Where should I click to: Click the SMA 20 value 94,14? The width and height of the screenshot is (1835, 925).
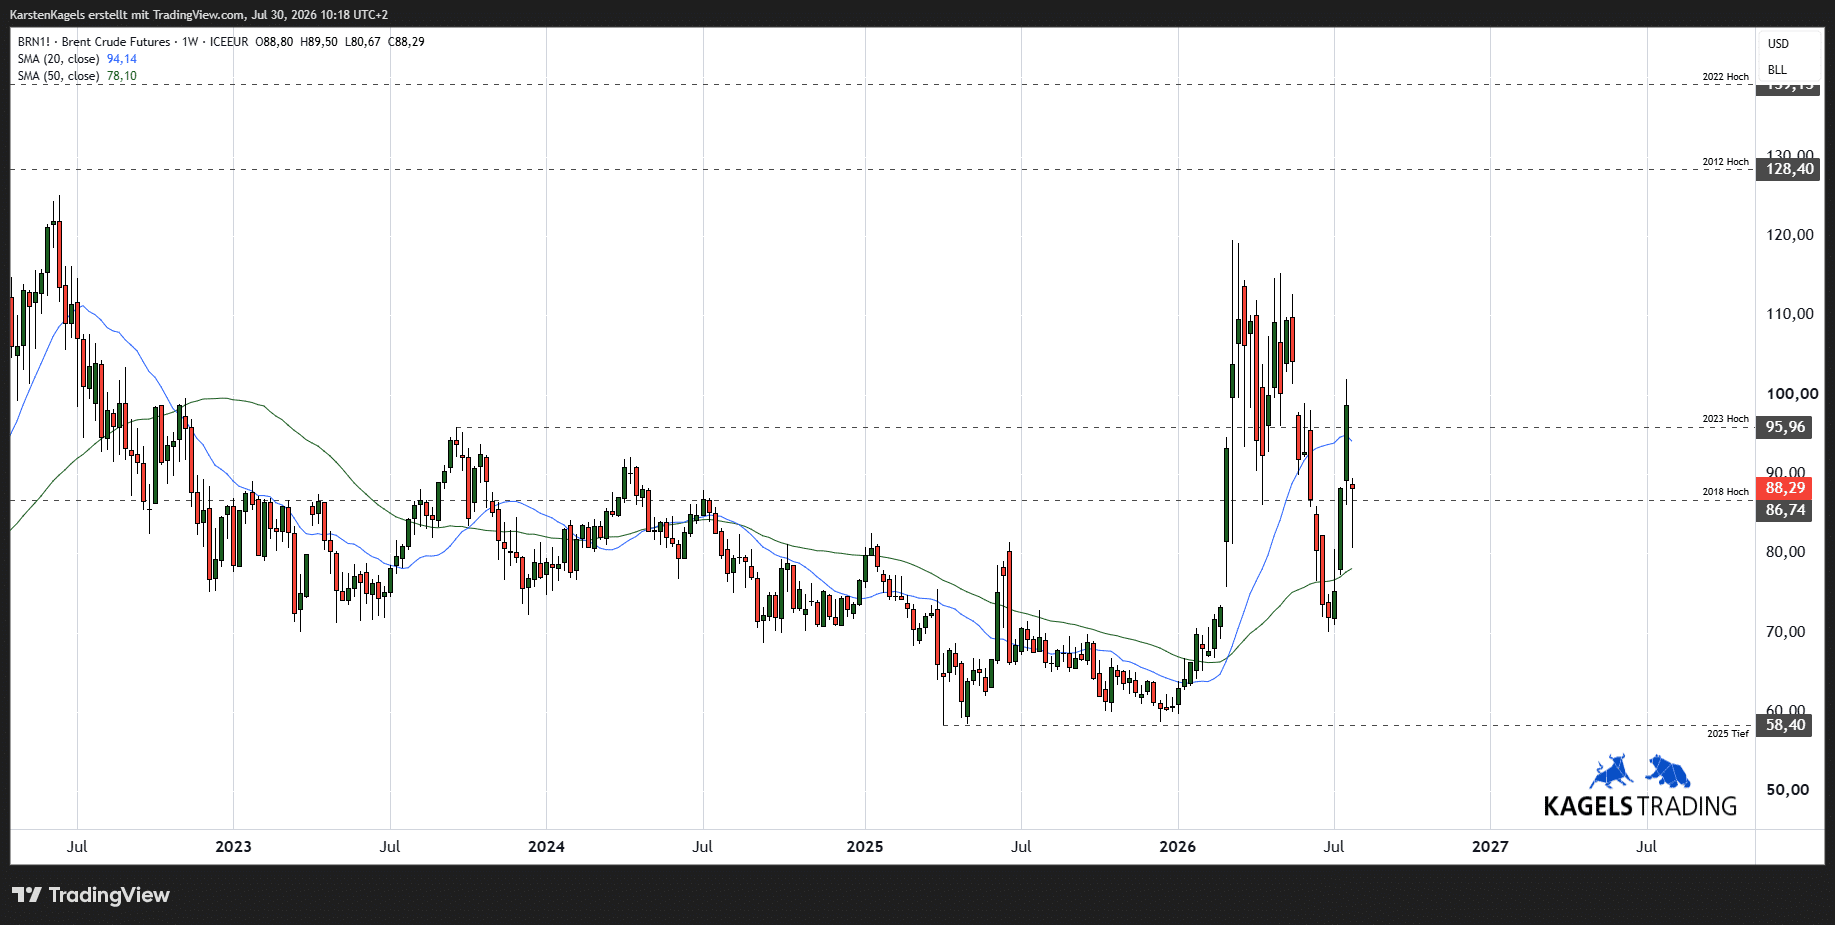coord(122,59)
